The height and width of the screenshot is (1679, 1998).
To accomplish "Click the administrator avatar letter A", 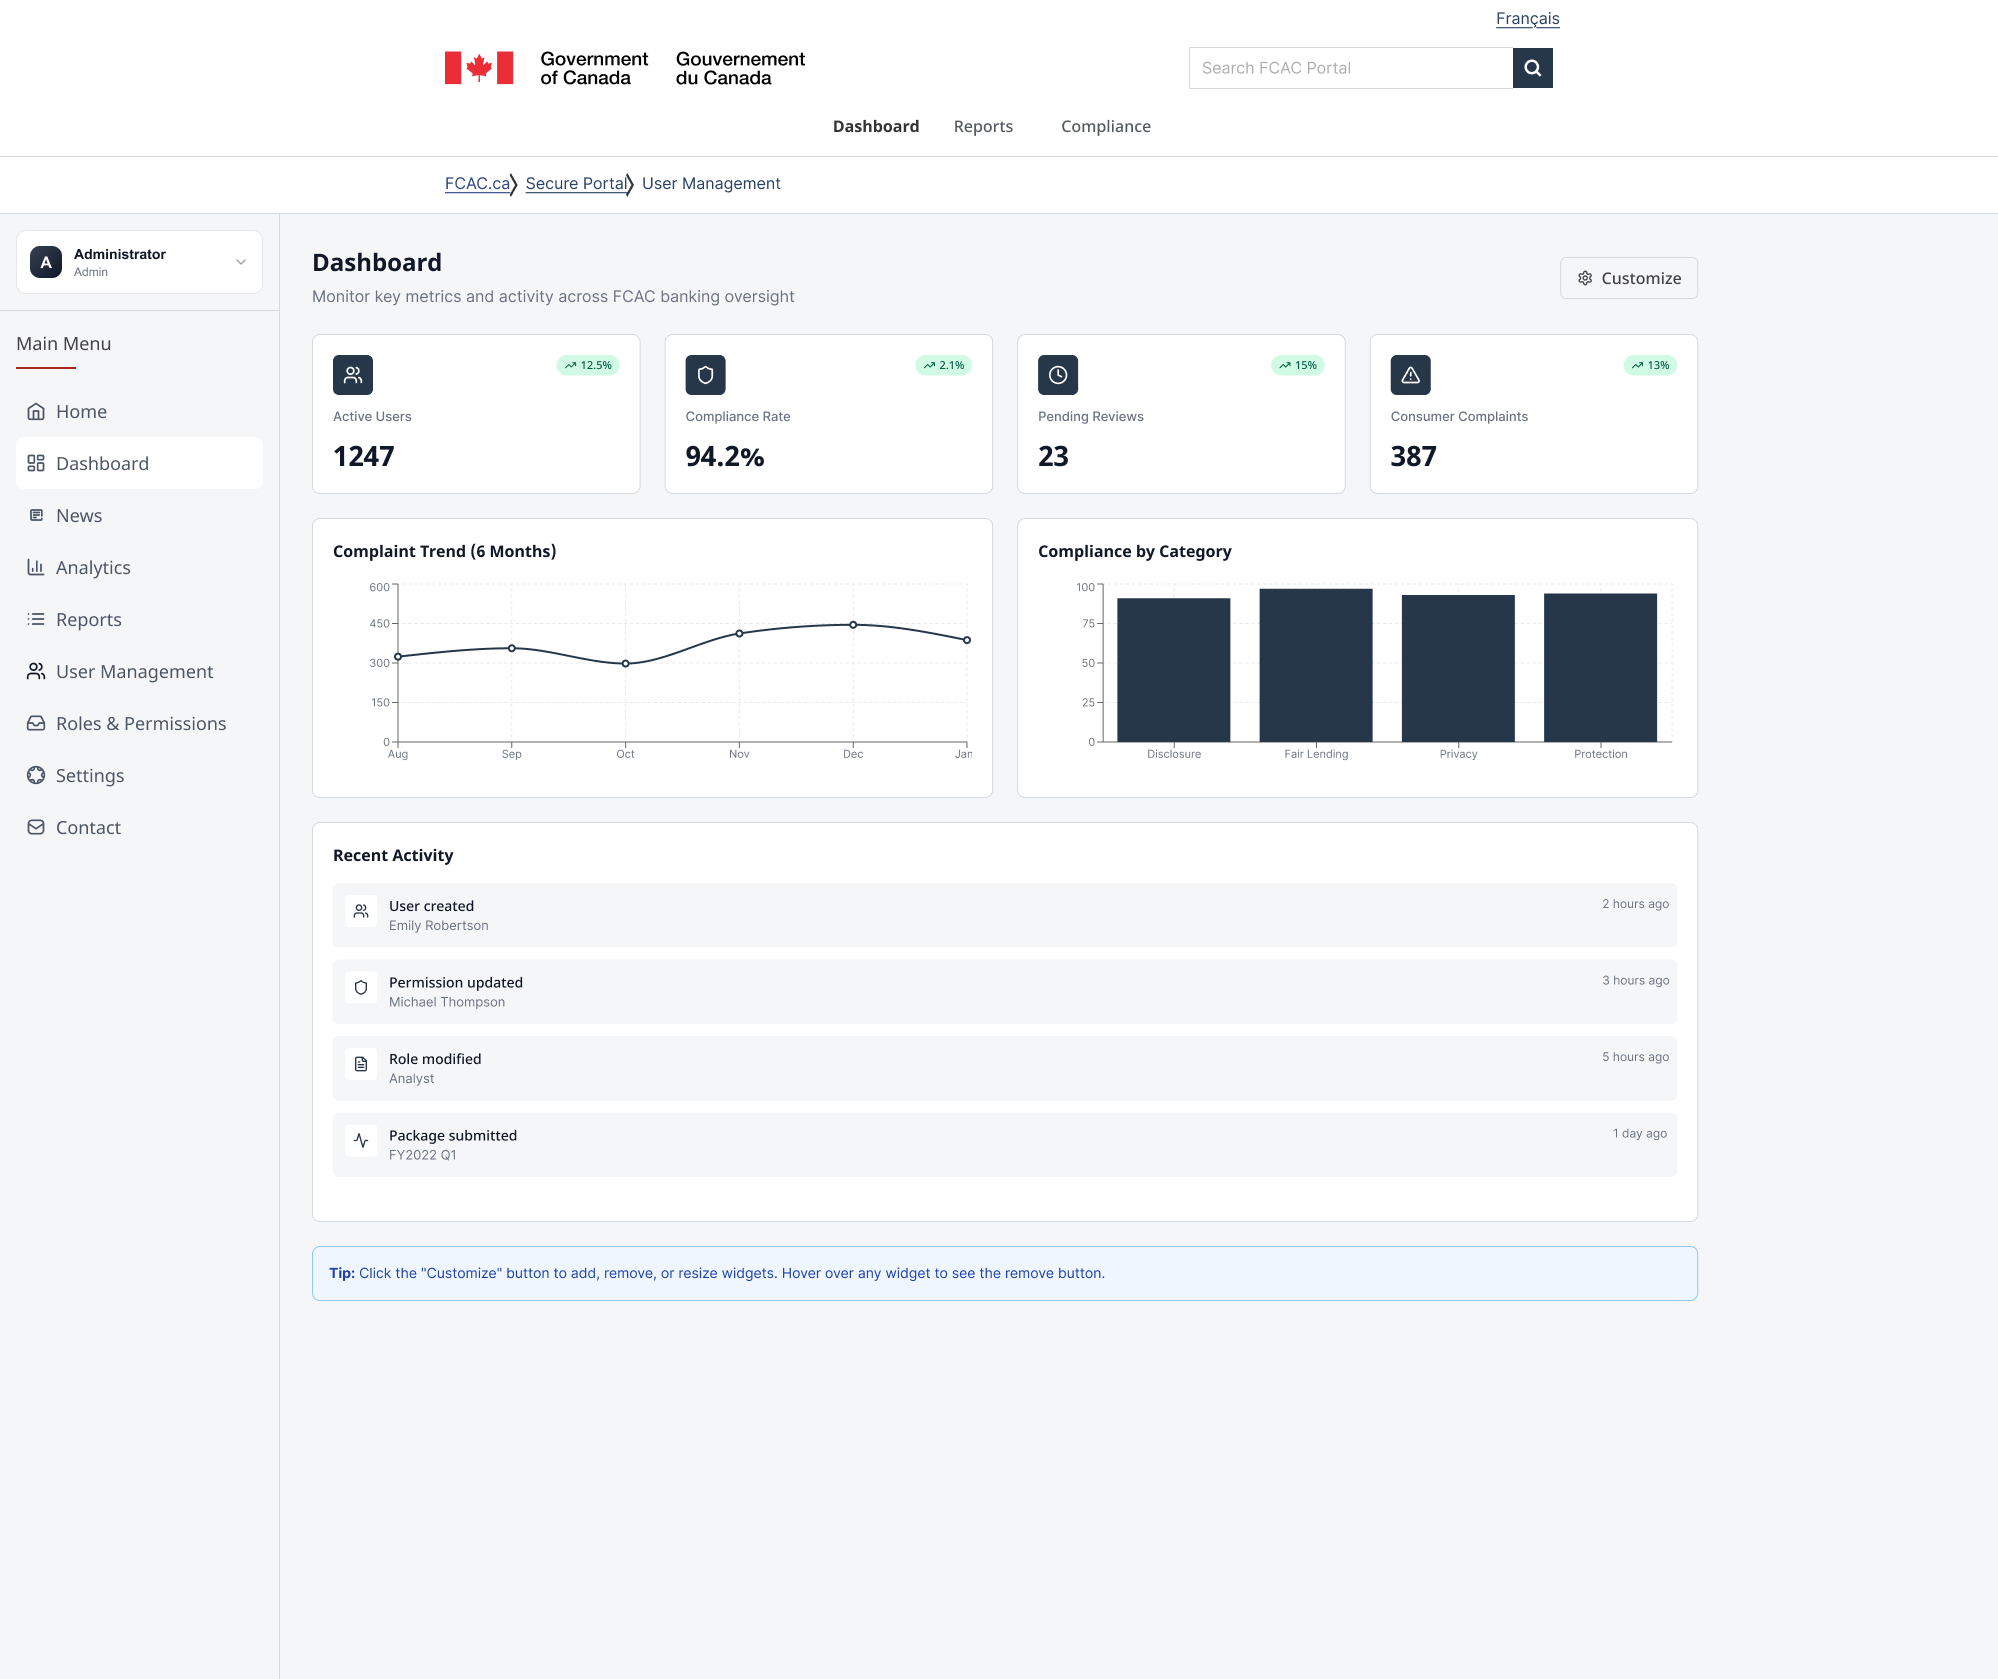I will coord(46,262).
